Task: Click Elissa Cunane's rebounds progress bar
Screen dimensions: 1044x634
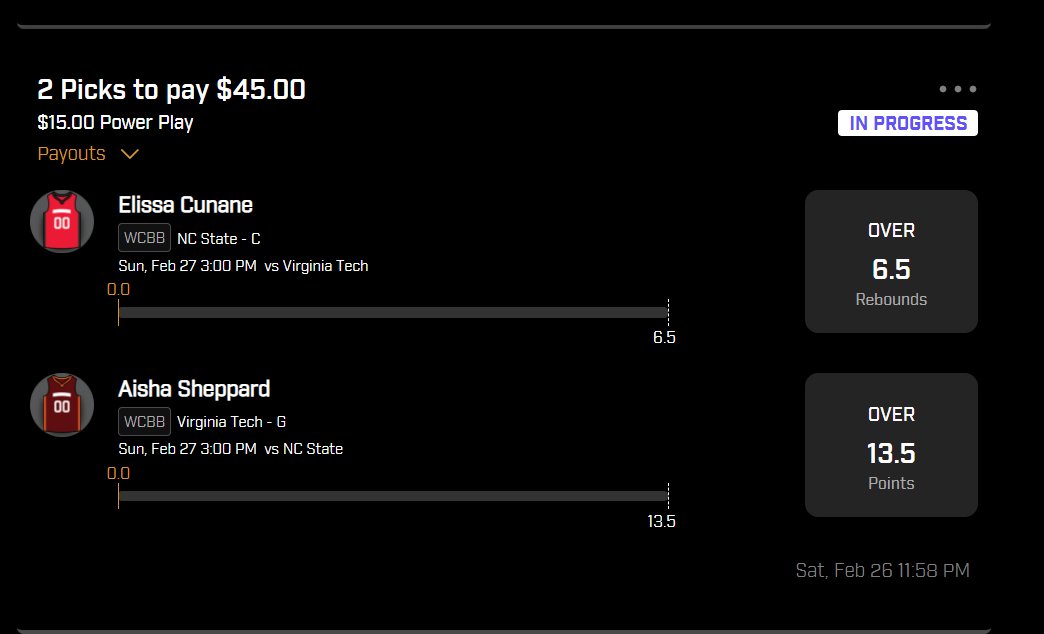Action: point(393,312)
